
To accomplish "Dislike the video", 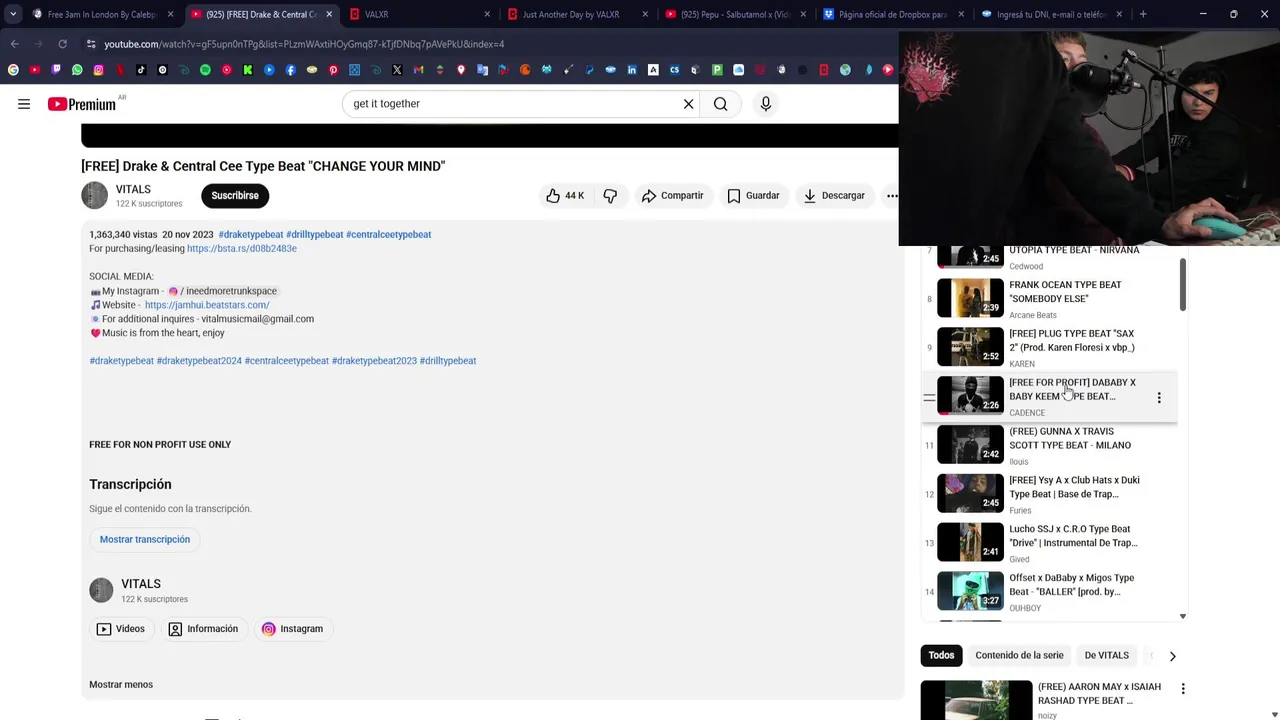I will point(610,196).
